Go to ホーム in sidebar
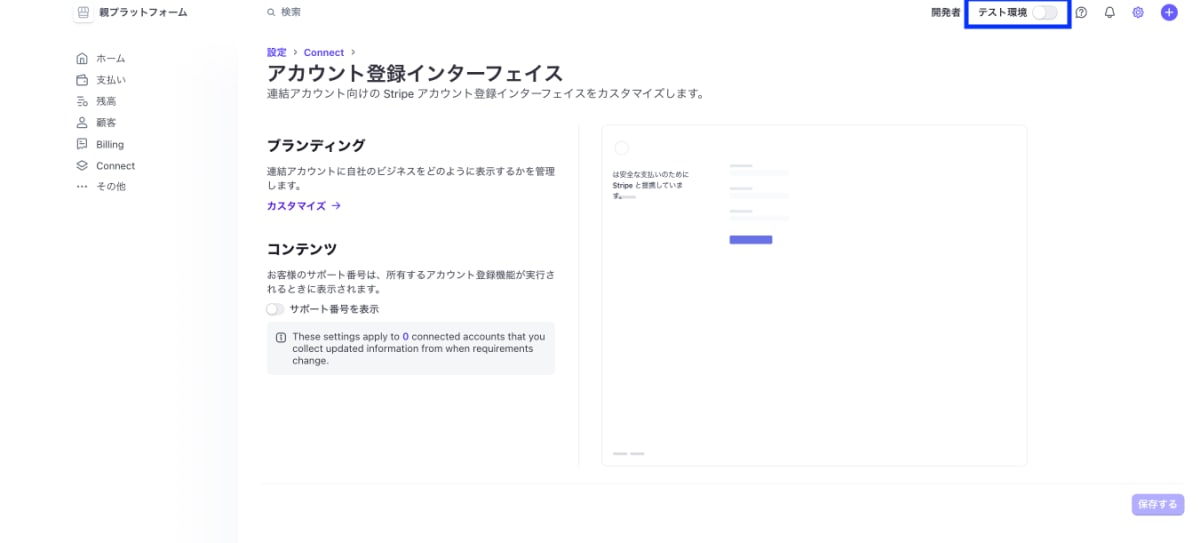1200x543 pixels. click(x=110, y=59)
